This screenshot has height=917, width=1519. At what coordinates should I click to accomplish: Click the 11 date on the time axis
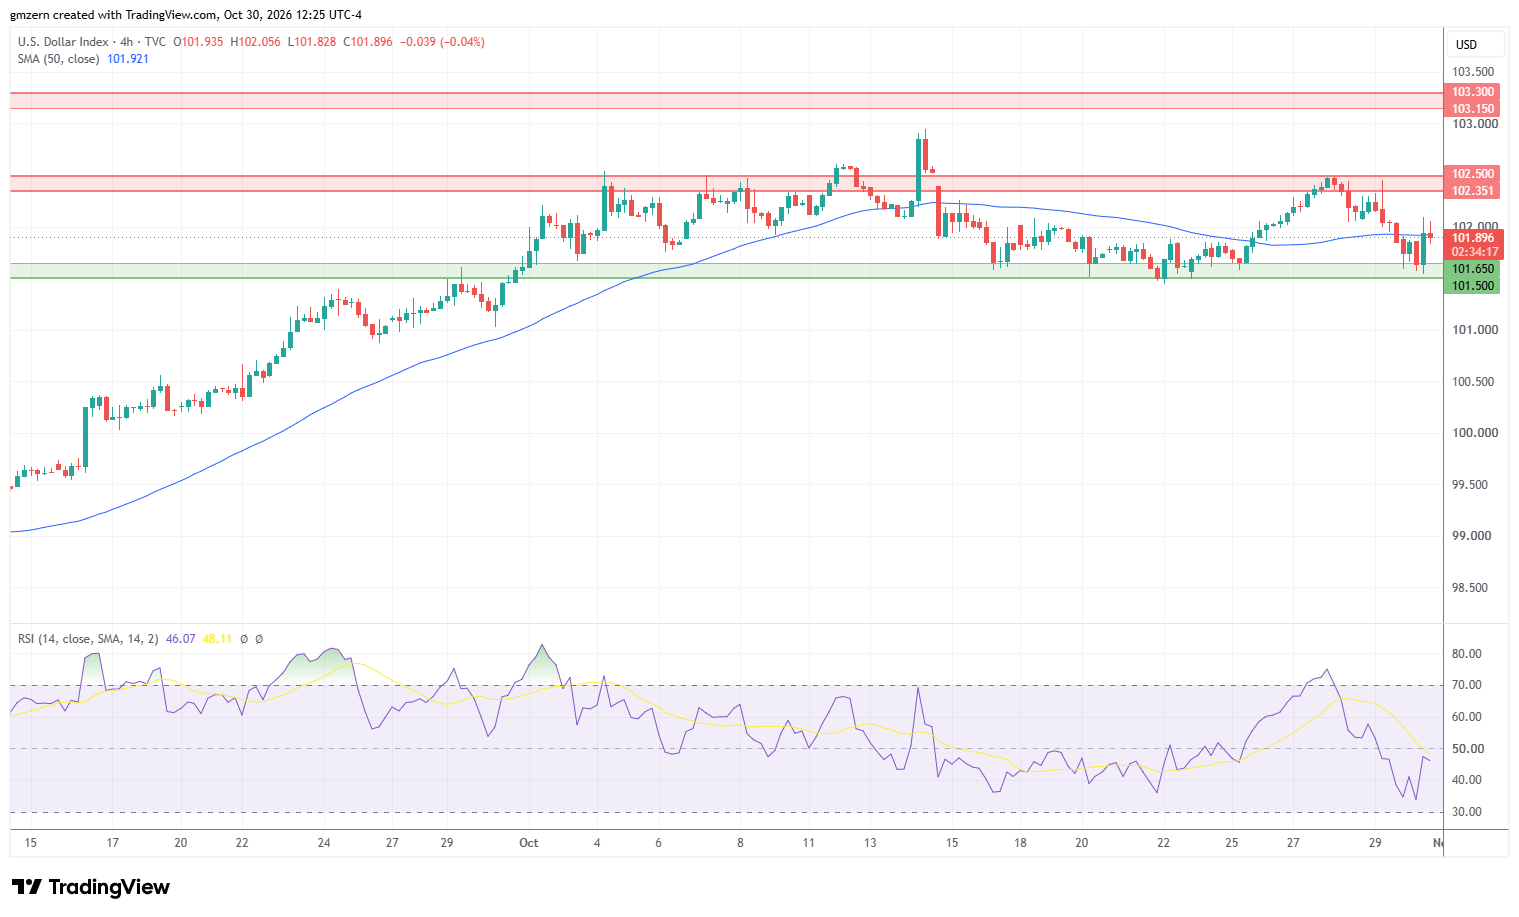coord(808,843)
